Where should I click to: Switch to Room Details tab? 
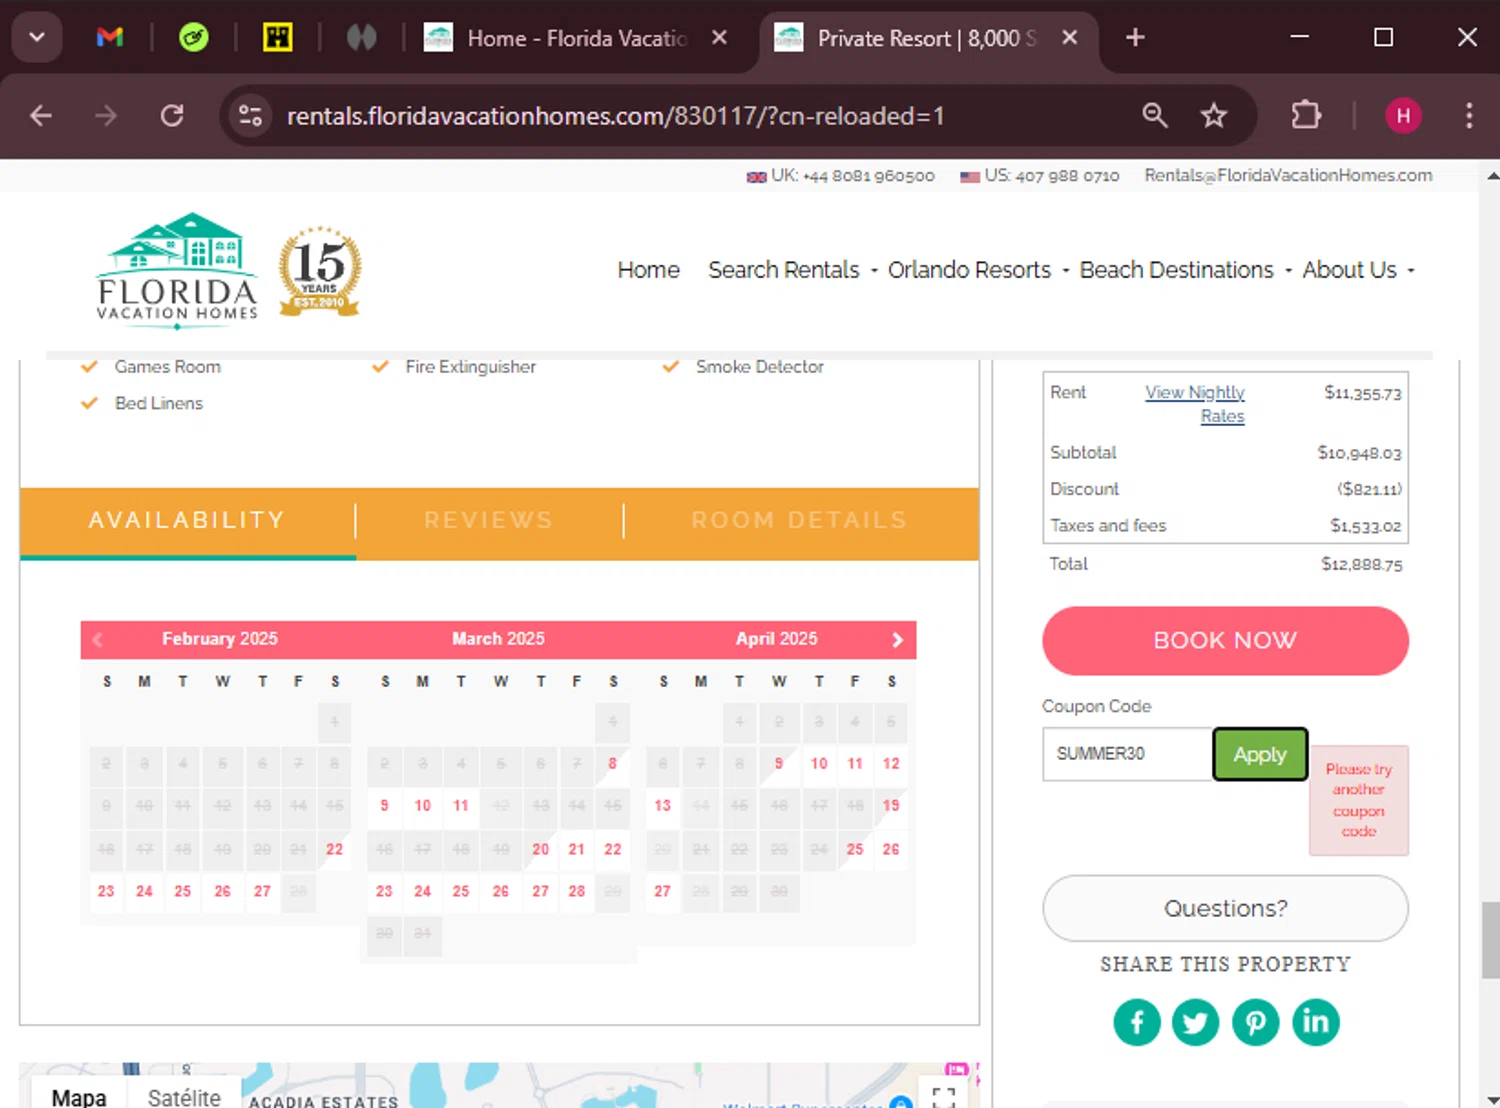click(799, 520)
